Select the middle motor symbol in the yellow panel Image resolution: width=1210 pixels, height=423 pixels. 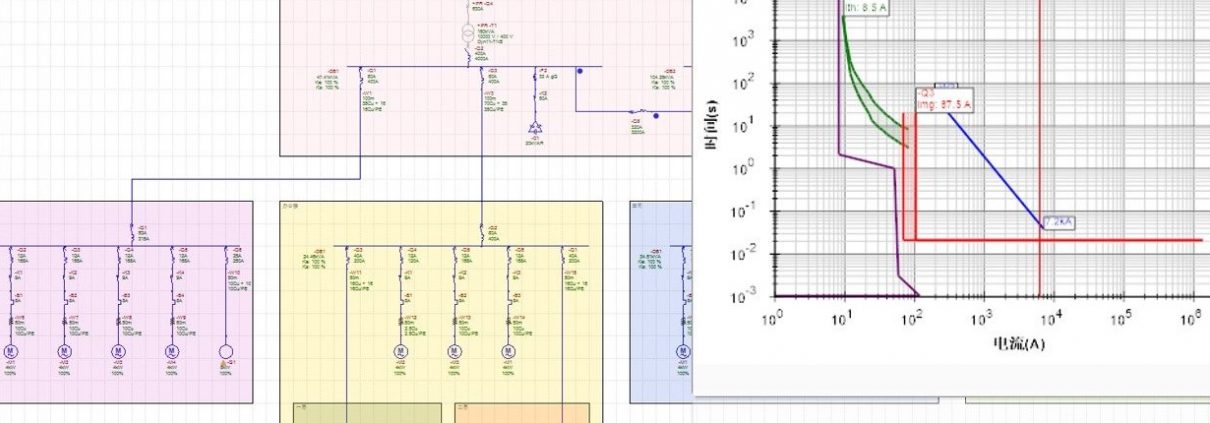tap(454, 351)
